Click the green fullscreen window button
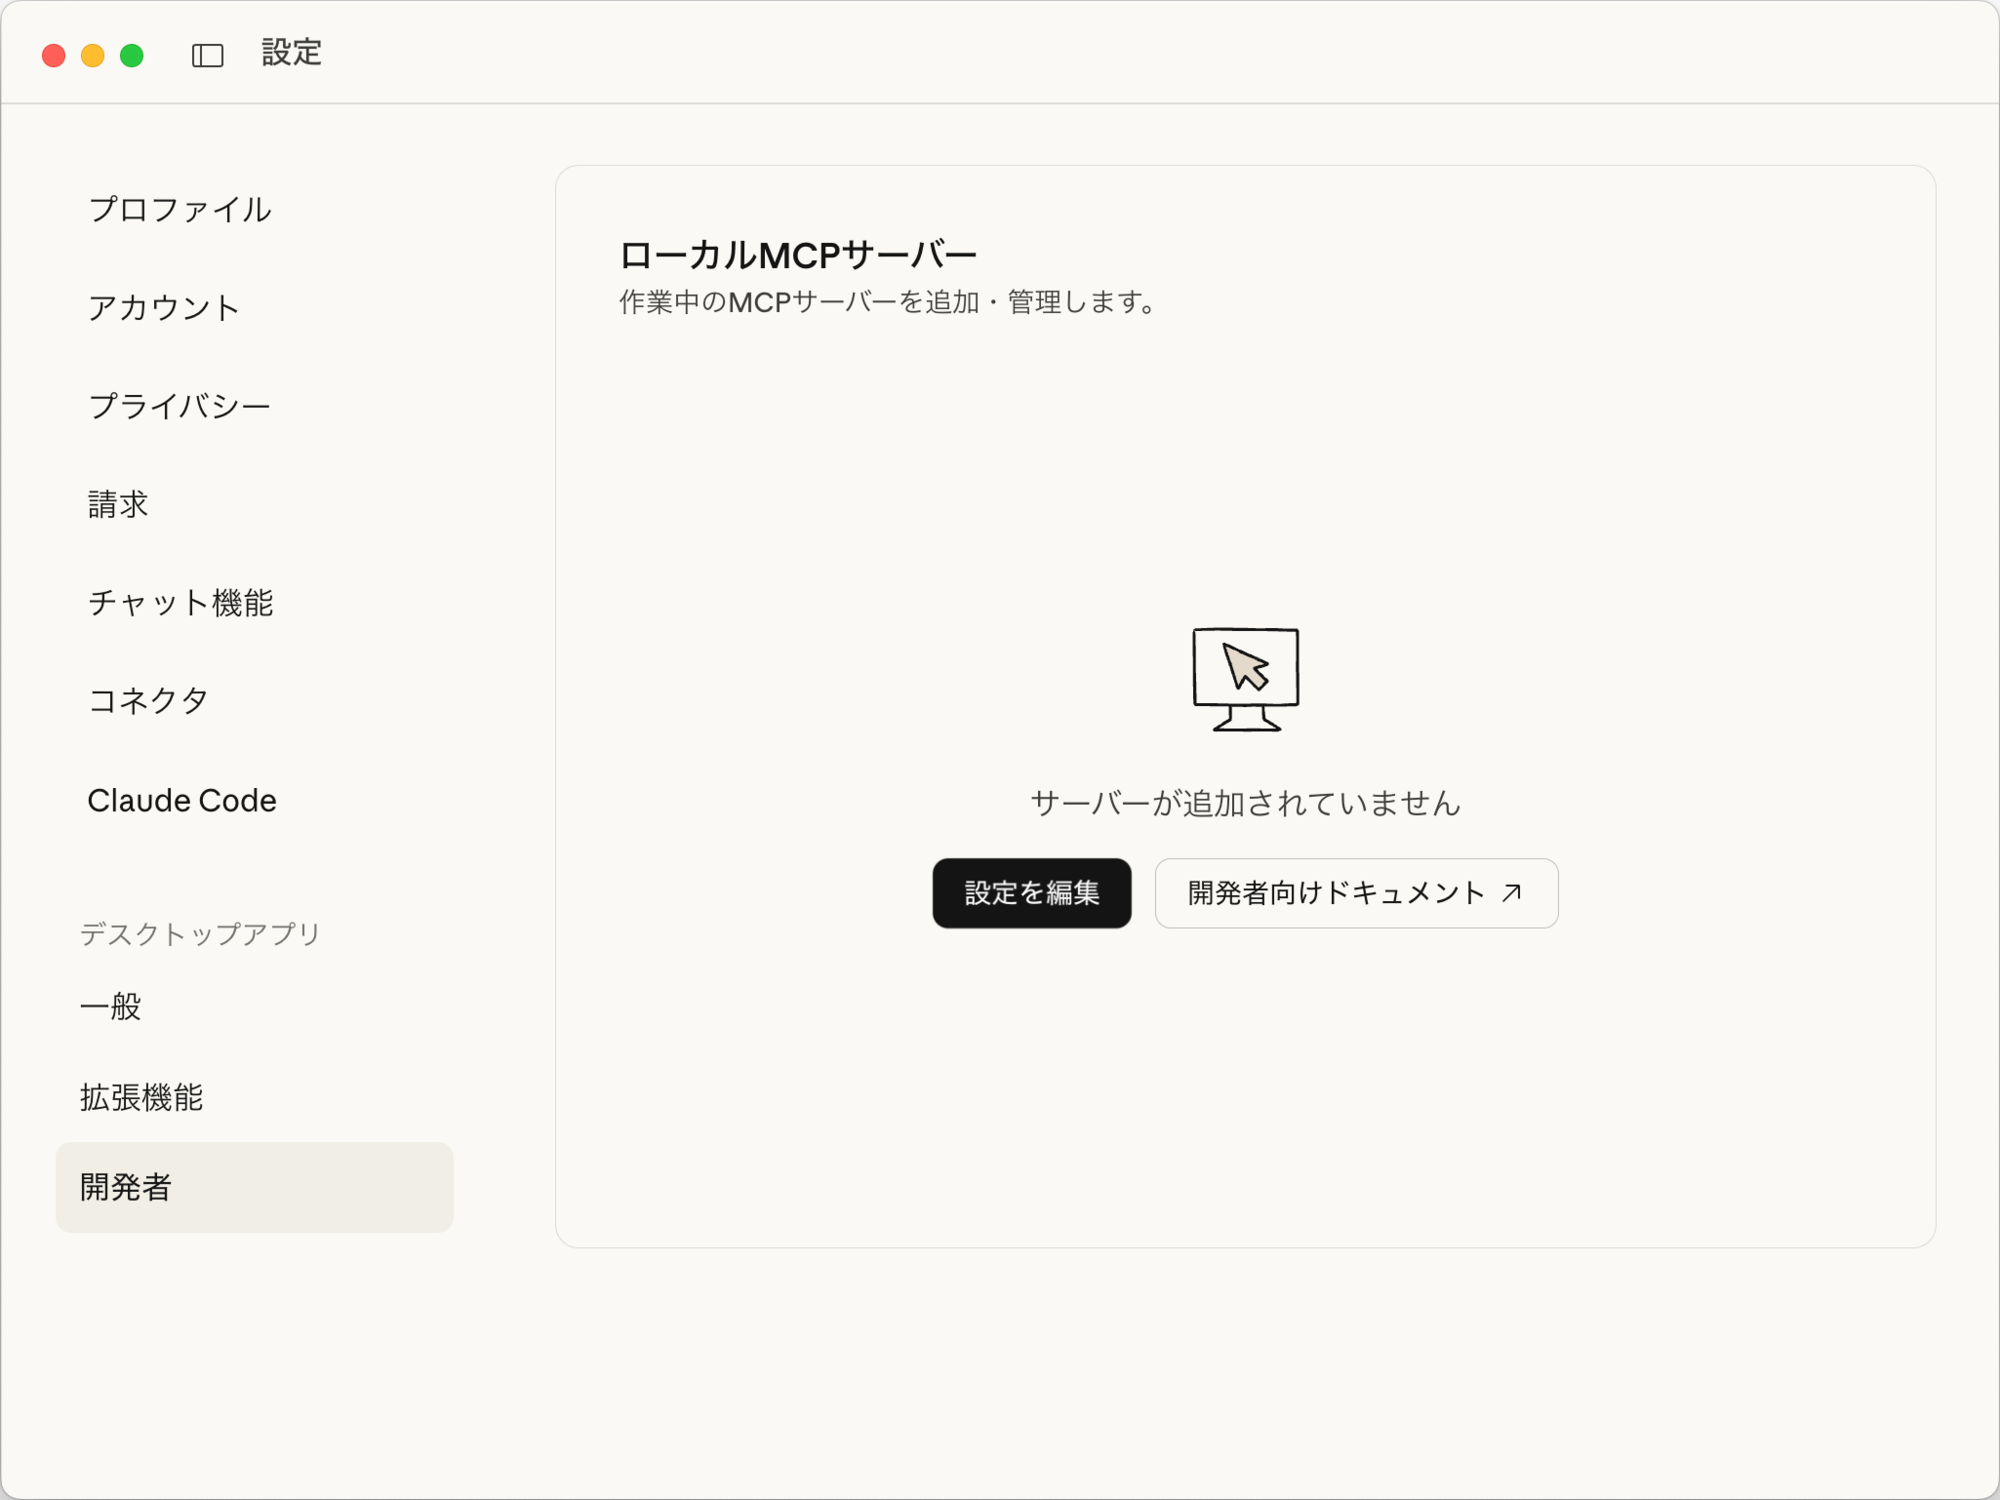This screenshot has width=2000, height=1500. coord(132,55)
